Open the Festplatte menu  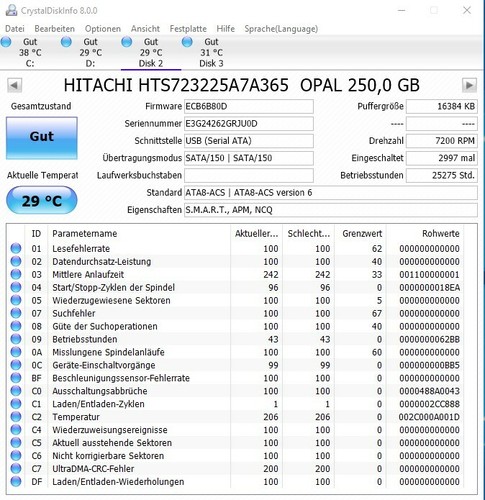(188, 29)
